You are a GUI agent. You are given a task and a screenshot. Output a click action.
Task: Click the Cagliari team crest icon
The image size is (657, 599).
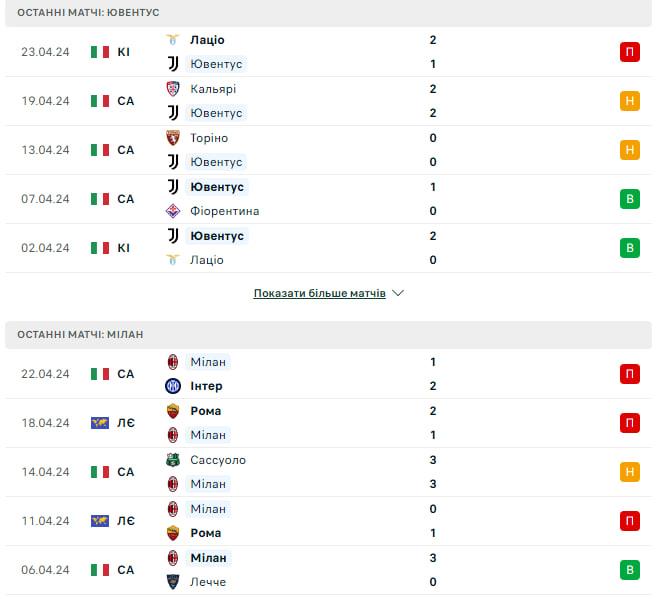pos(172,89)
